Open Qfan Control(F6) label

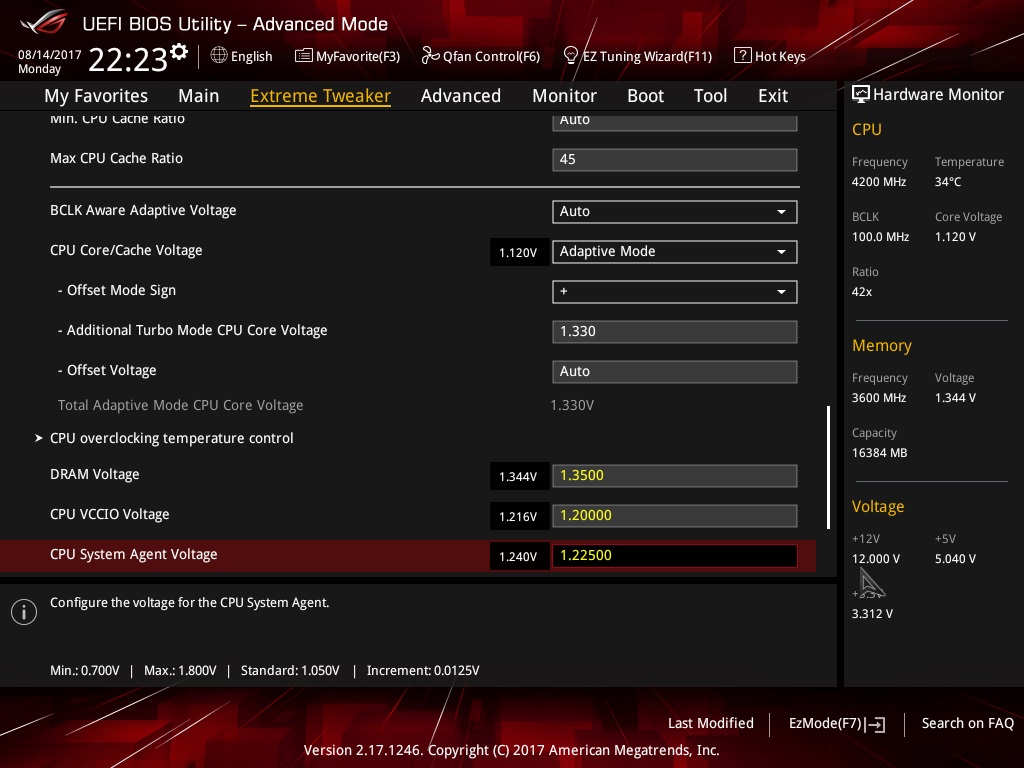(x=491, y=56)
